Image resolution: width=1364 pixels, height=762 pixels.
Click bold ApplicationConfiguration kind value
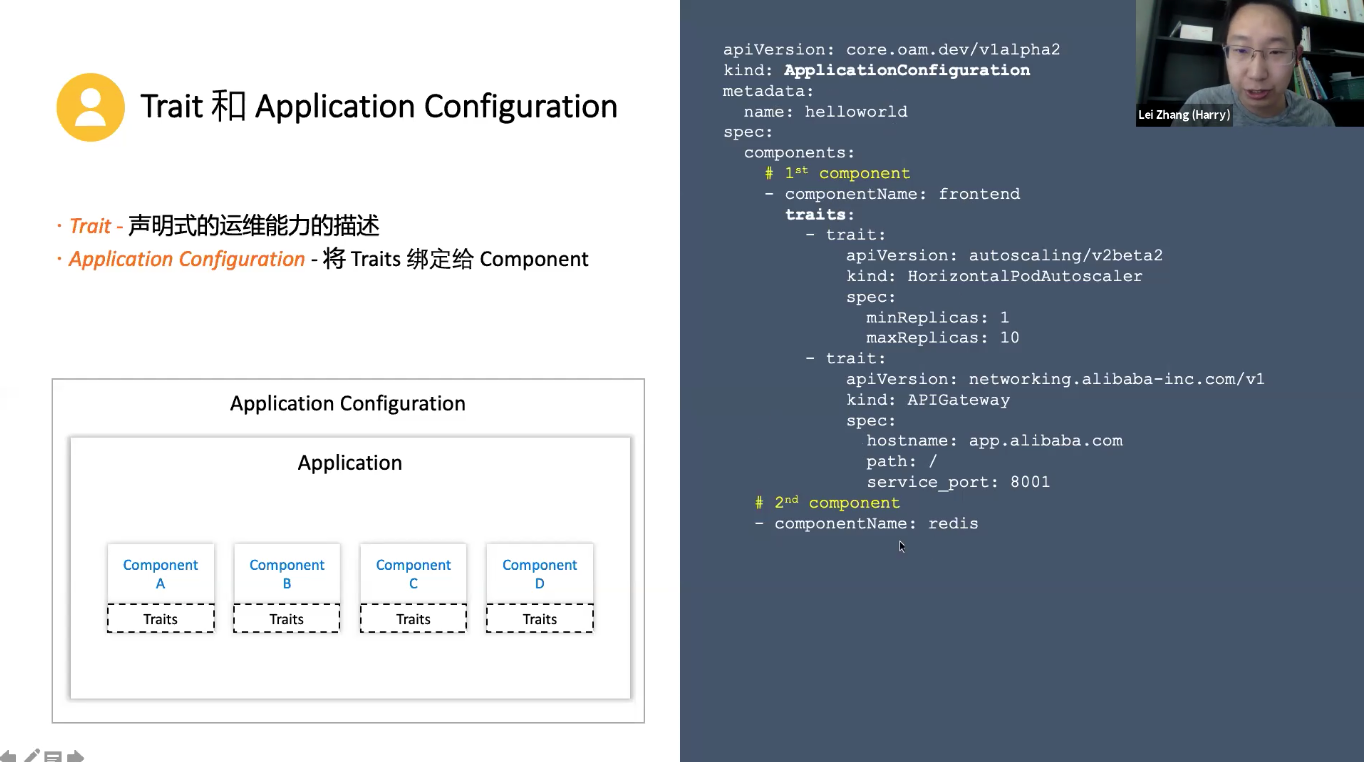pos(907,70)
